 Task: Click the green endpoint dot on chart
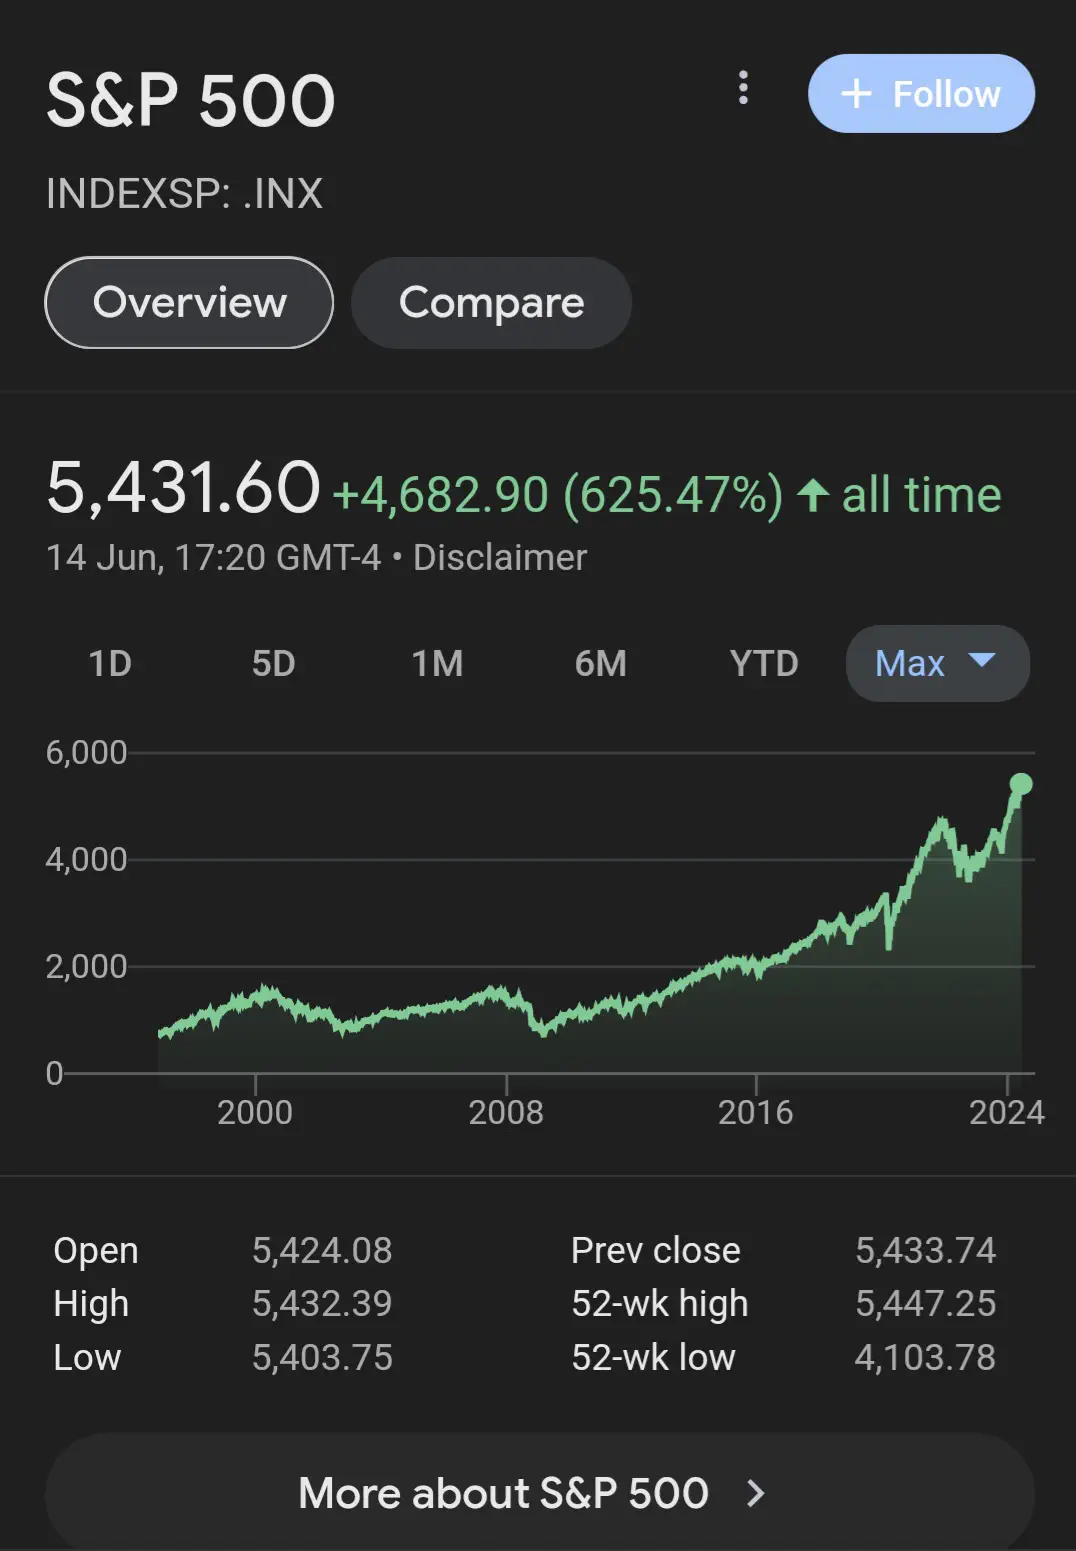coord(1021,784)
